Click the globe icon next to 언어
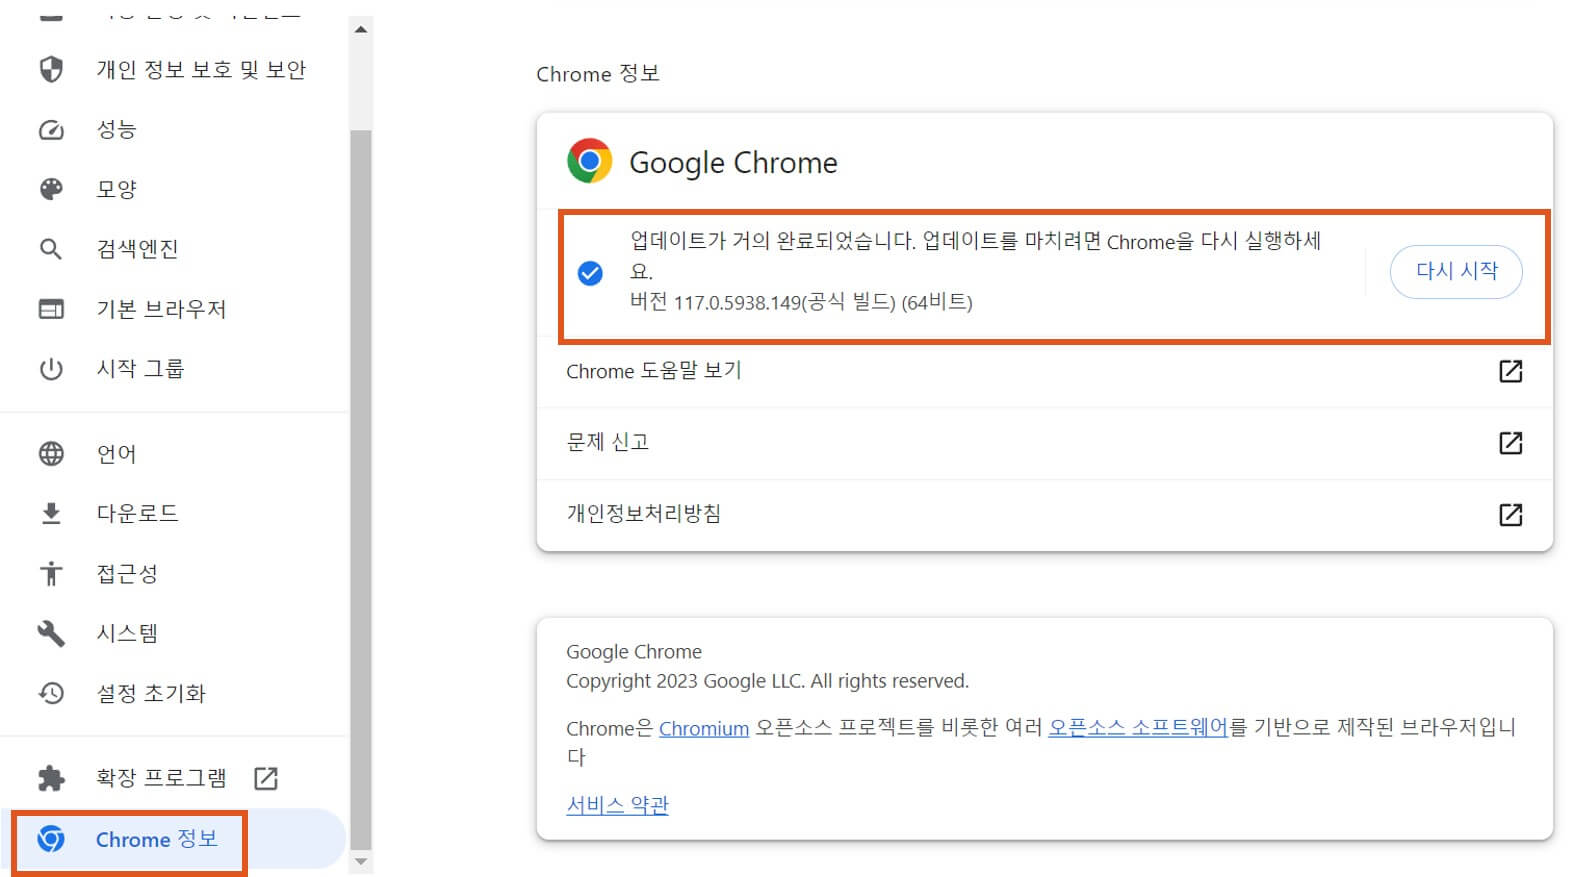 coord(51,454)
